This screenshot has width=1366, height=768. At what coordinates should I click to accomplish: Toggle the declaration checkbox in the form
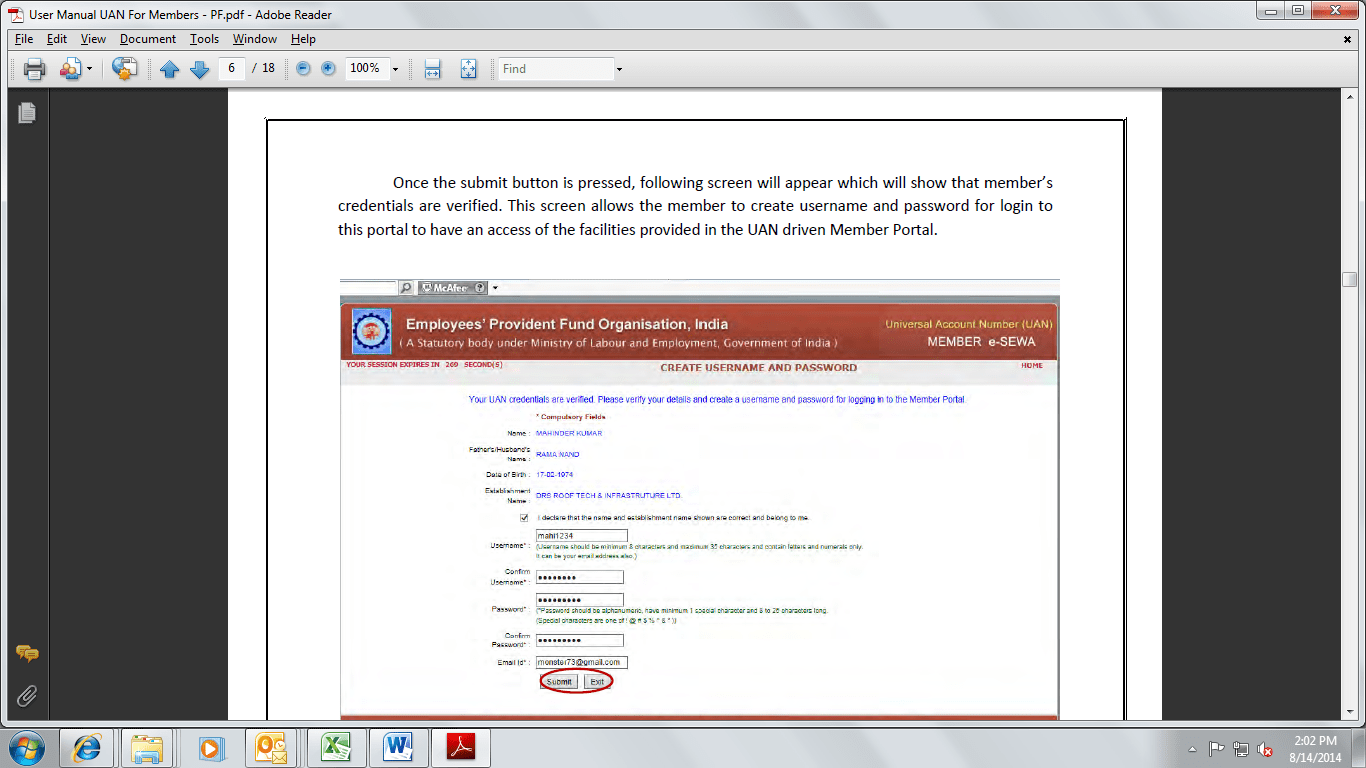[524, 518]
